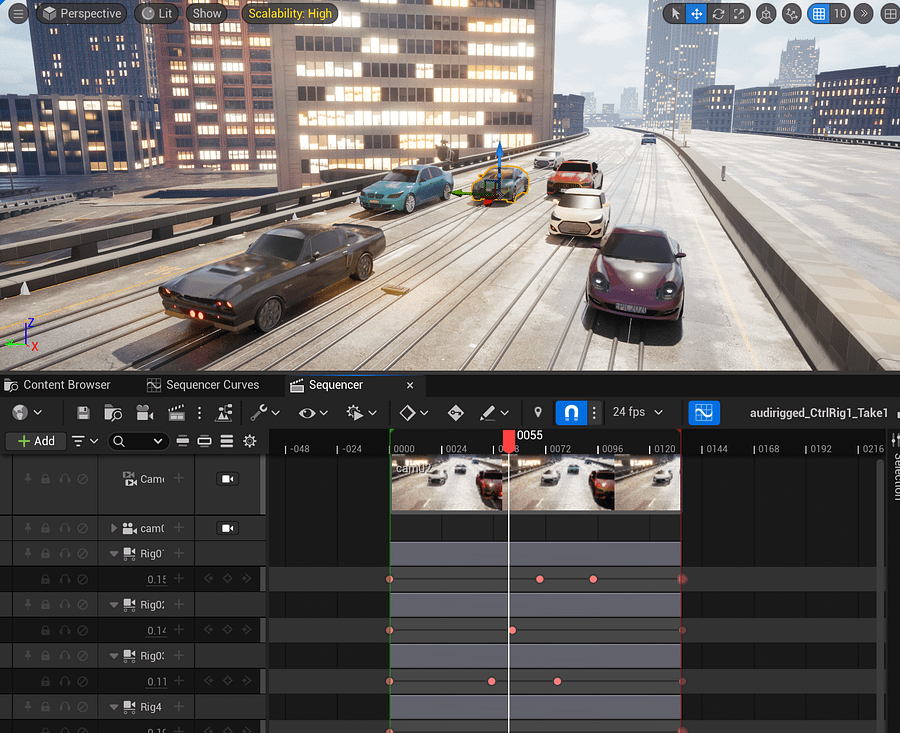Expand the cam0 camera track
The height and width of the screenshot is (733, 900).
(x=114, y=528)
